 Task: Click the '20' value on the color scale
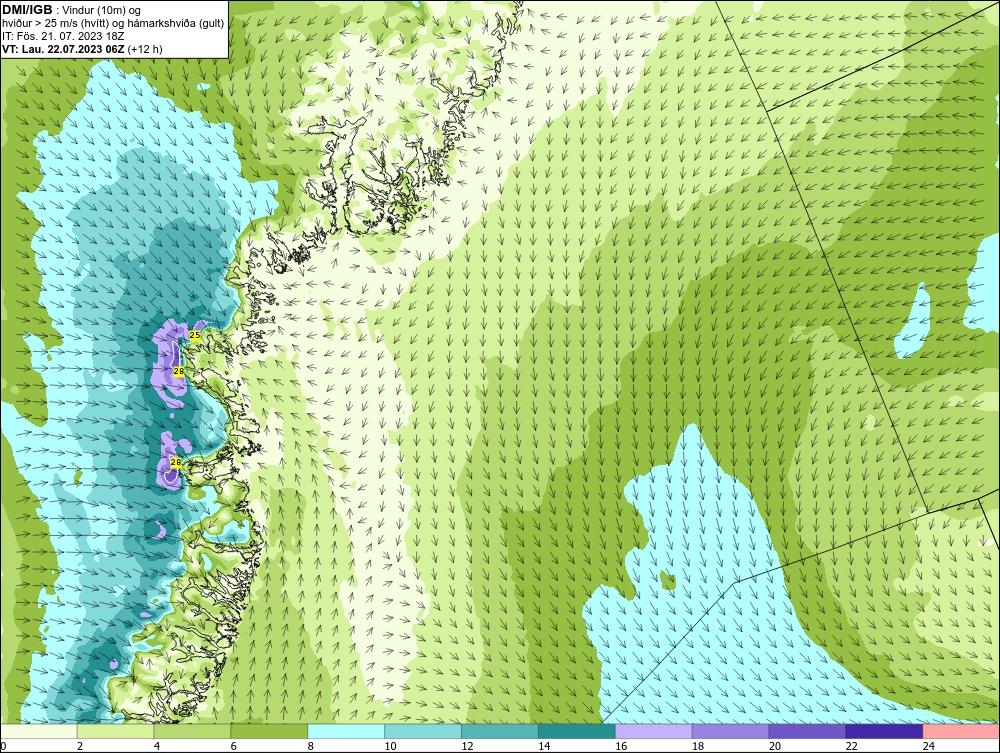point(775,746)
